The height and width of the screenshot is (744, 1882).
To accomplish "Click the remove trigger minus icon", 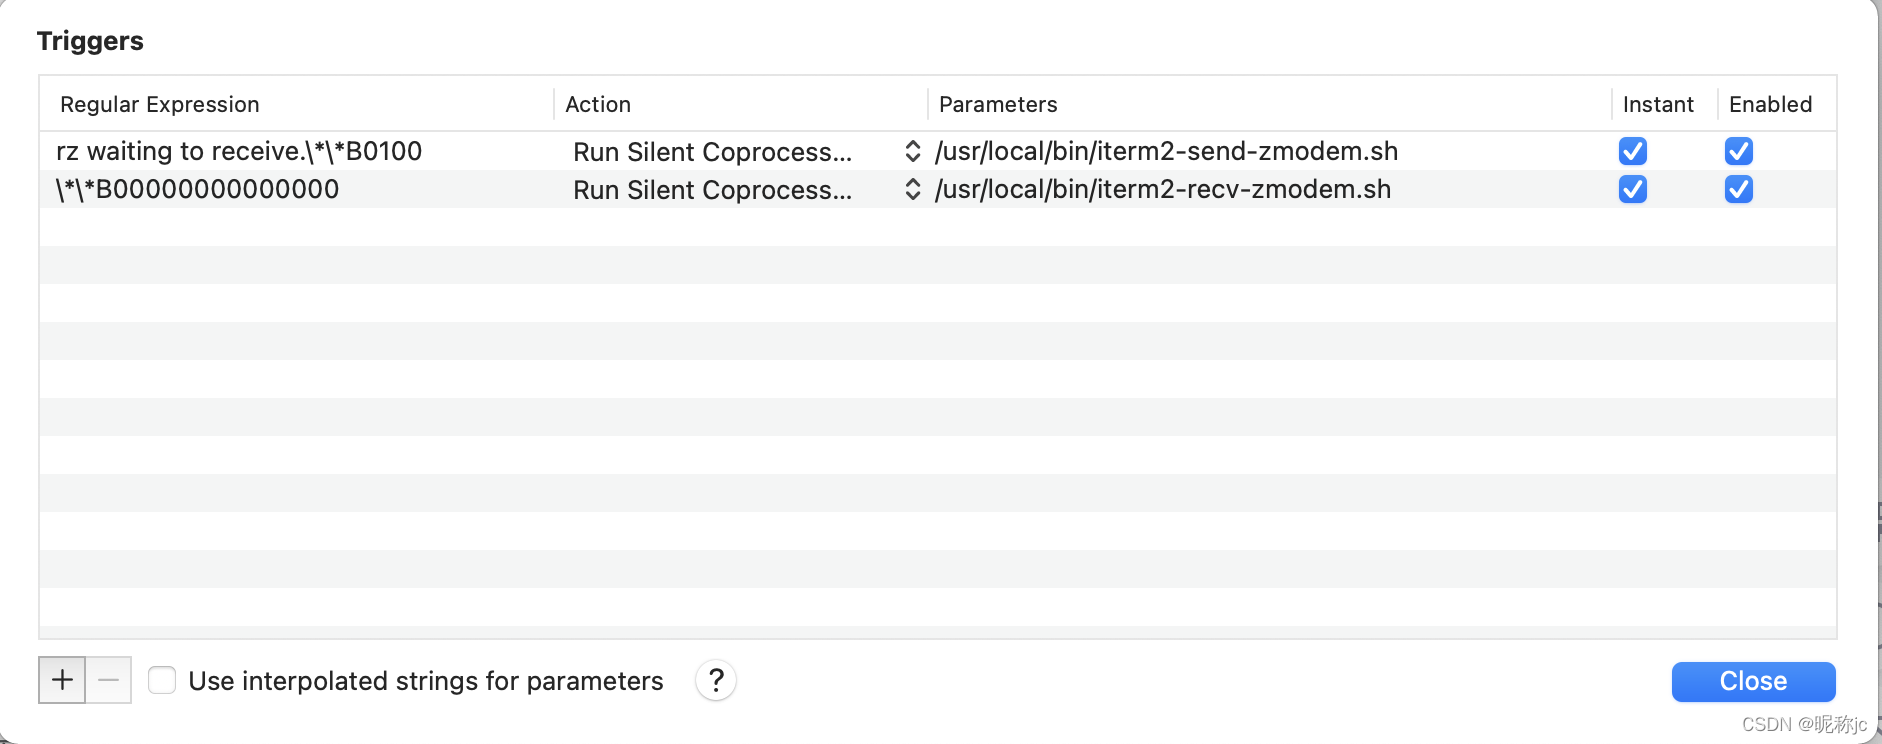I will (x=108, y=680).
